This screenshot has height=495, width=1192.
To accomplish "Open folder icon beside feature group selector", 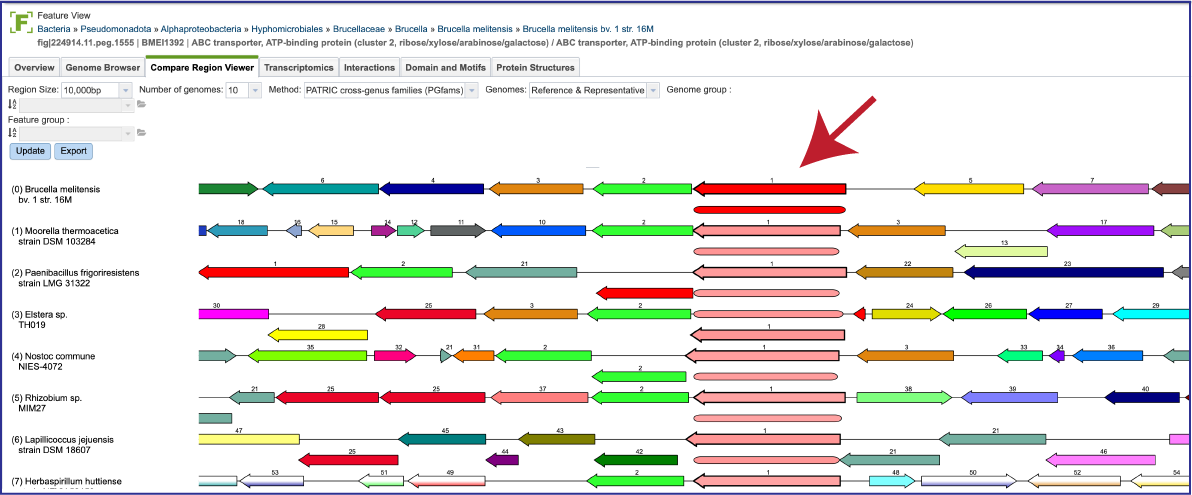I will coord(141,133).
